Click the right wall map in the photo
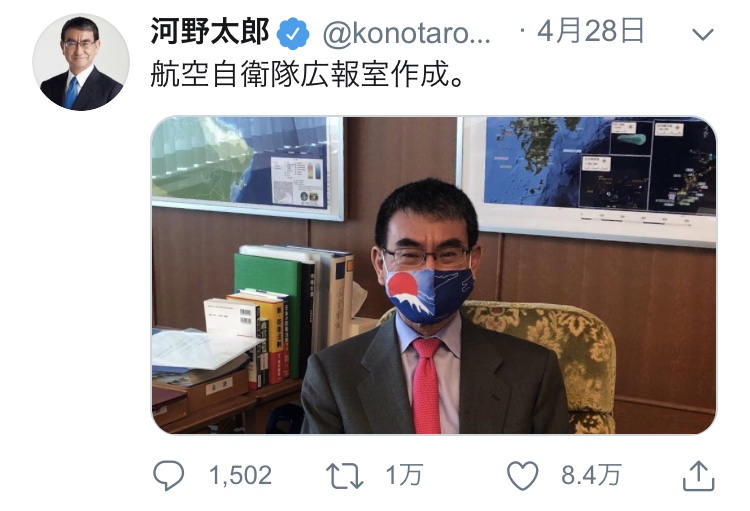The width and height of the screenshot is (750, 511). (589, 178)
